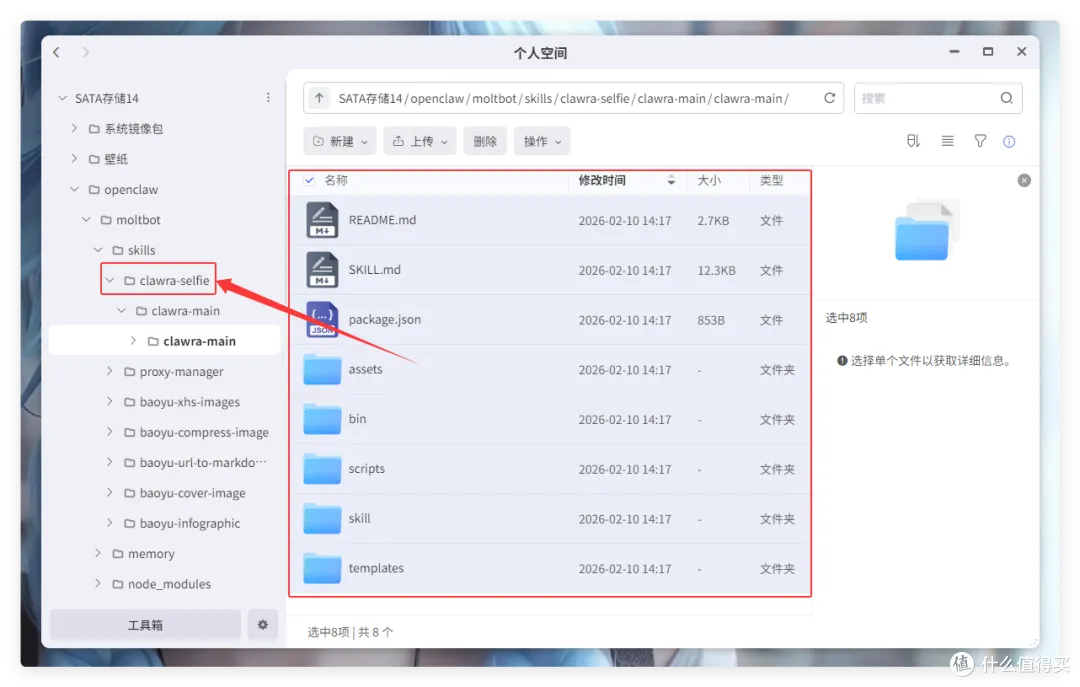Click the bin folder icon

[x=322, y=418]
